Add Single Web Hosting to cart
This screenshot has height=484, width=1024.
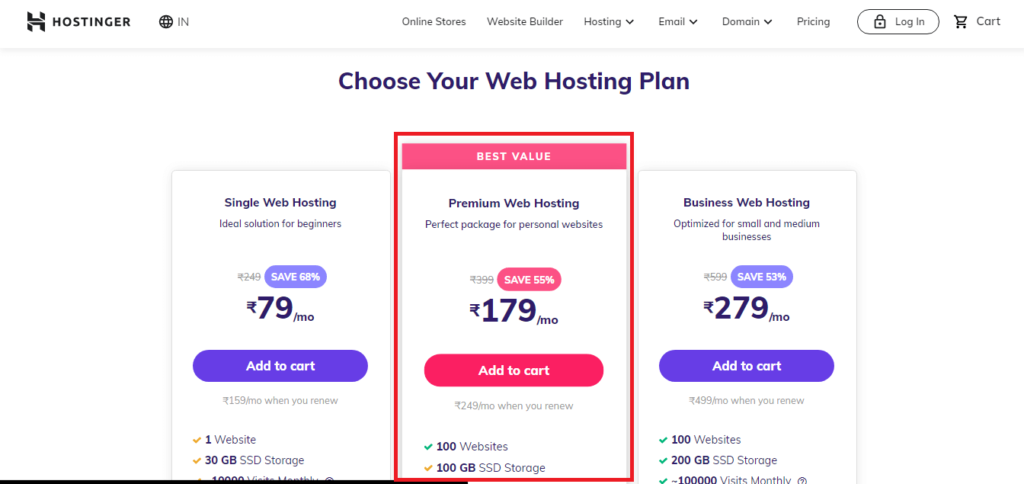[x=280, y=366]
